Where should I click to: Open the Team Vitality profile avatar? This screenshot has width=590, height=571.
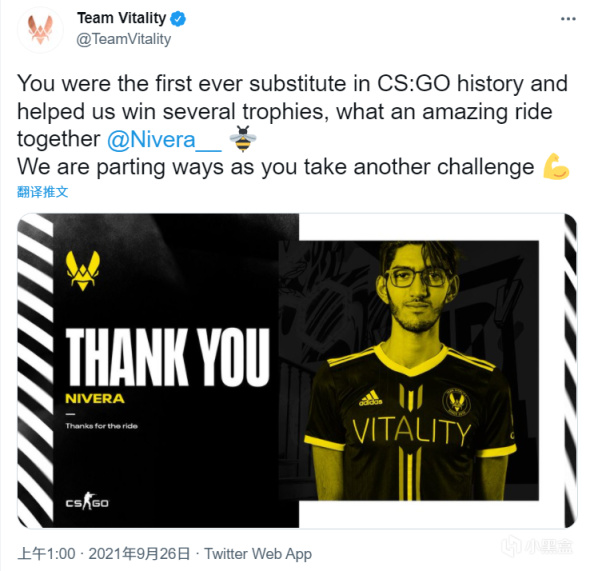point(40,30)
